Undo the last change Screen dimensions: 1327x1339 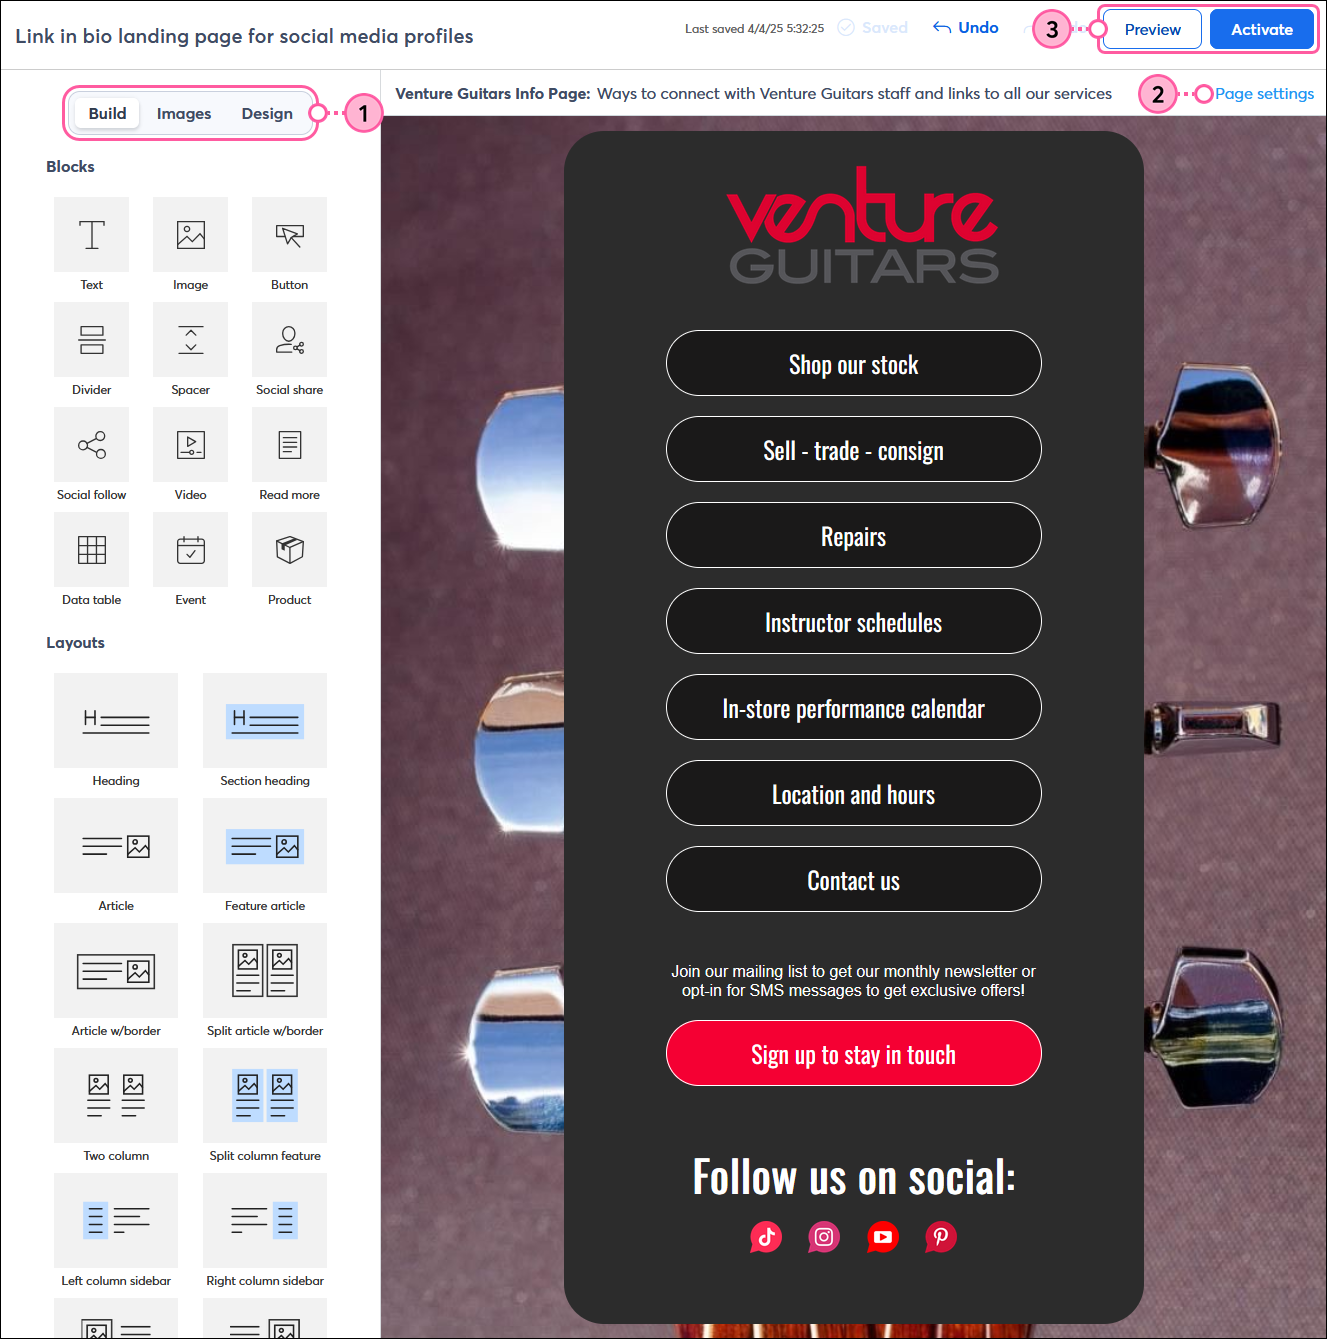click(966, 28)
